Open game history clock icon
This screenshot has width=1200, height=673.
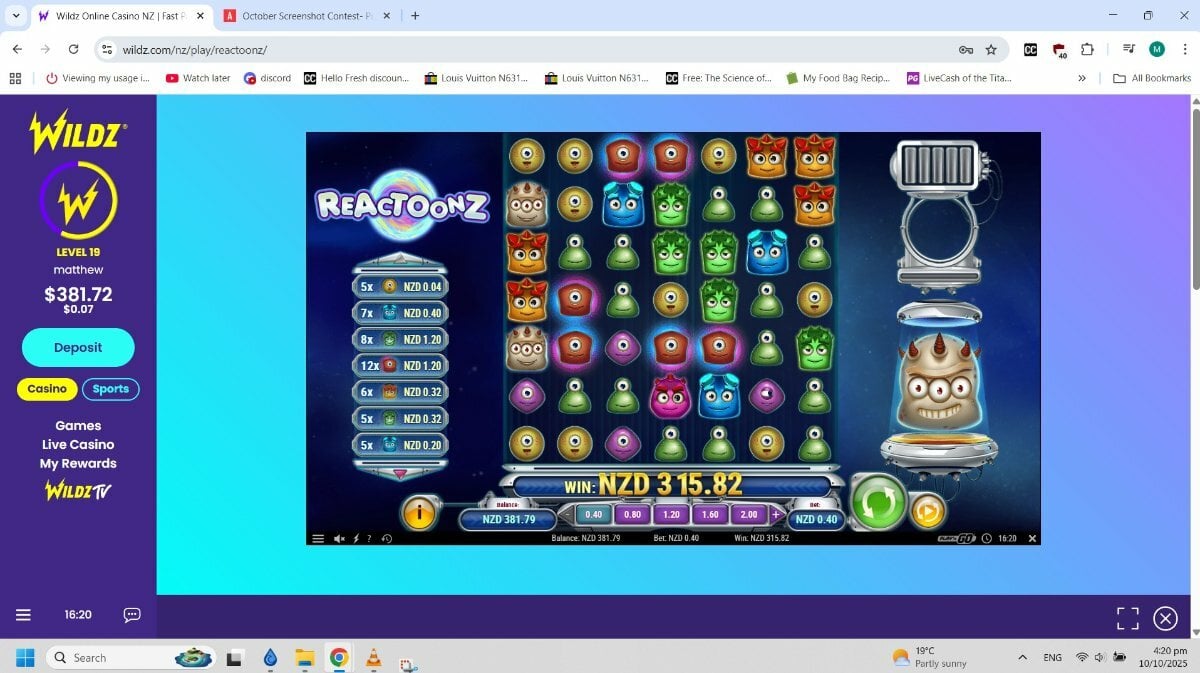tap(386, 538)
